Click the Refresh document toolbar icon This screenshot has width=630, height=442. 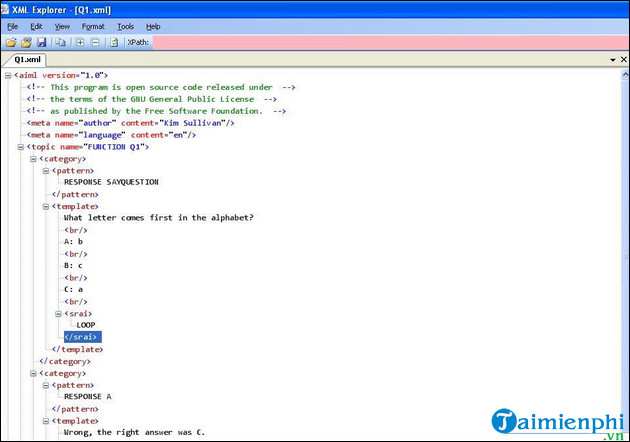coord(114,42)
